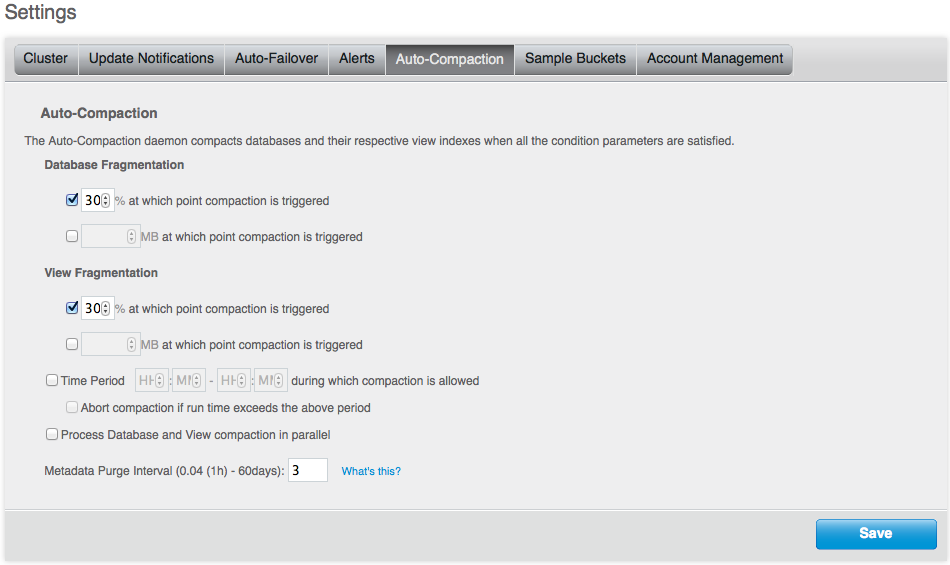Screen dimensions: 950x565
Task: Click View Fragmentation percentage stepper arrows
Action: click(106, 308)
